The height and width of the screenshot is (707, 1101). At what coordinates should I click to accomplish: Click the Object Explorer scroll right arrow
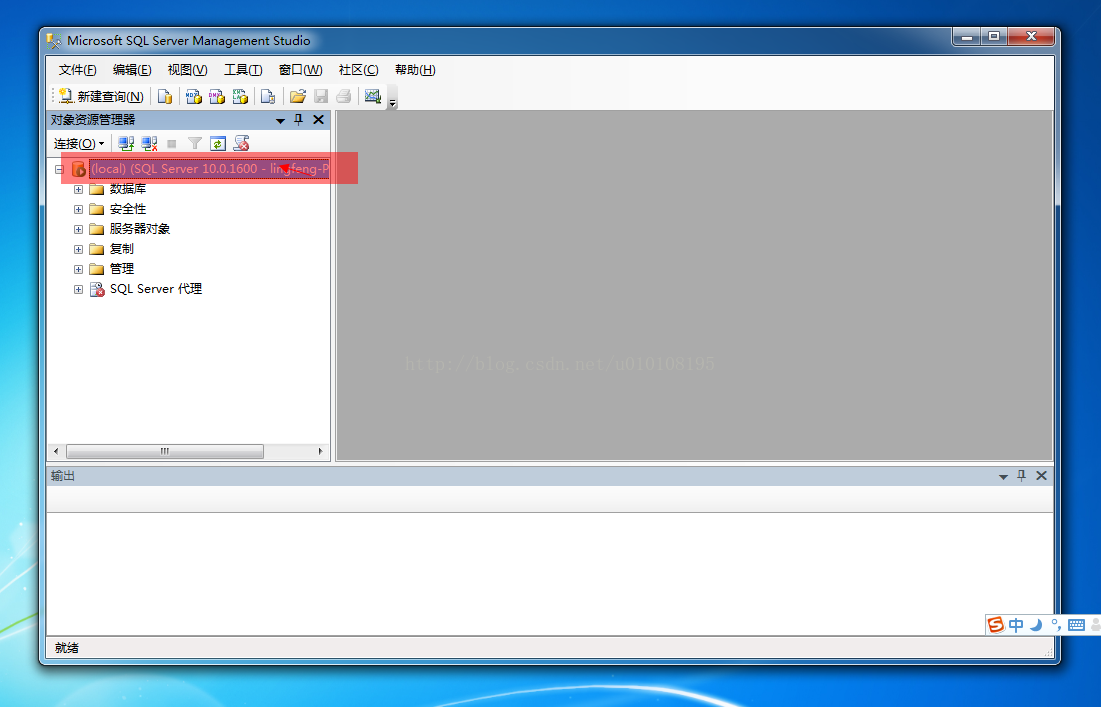pos(321,451)
